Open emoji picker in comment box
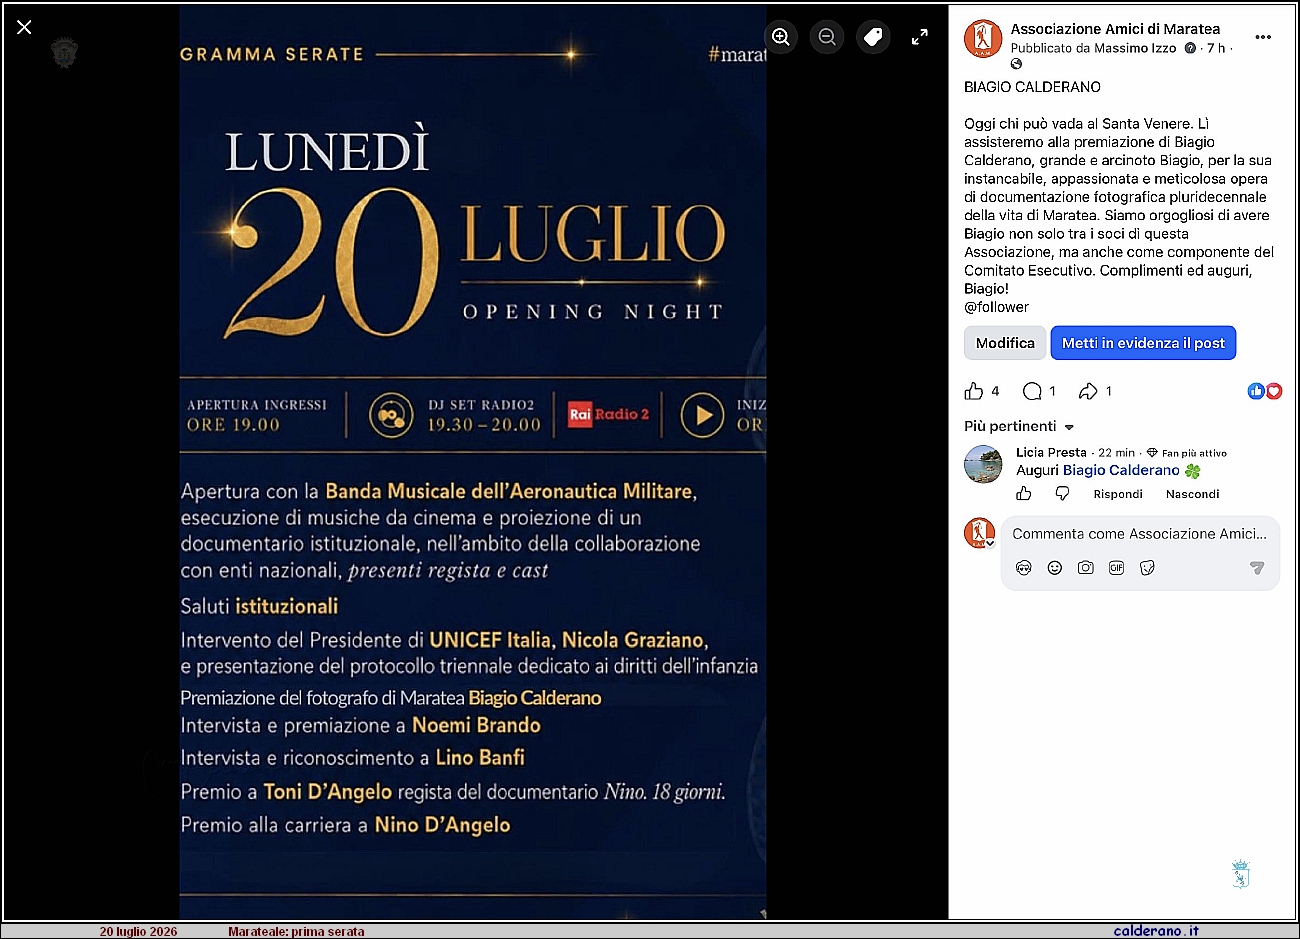 click(x=1054, y=568)
